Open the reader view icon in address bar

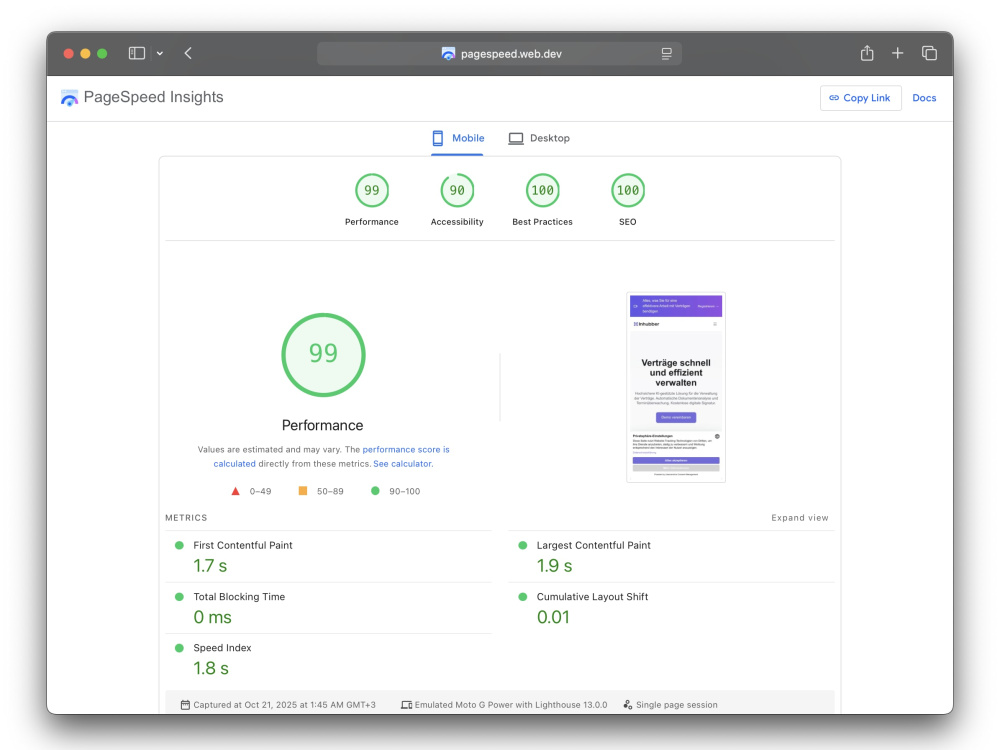point(666,54)
